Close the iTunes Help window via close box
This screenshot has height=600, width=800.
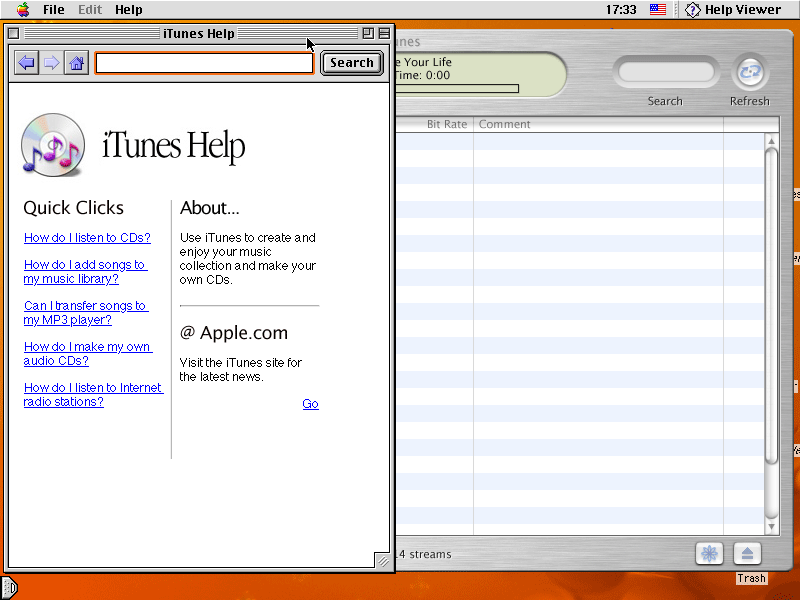[14, 33]
